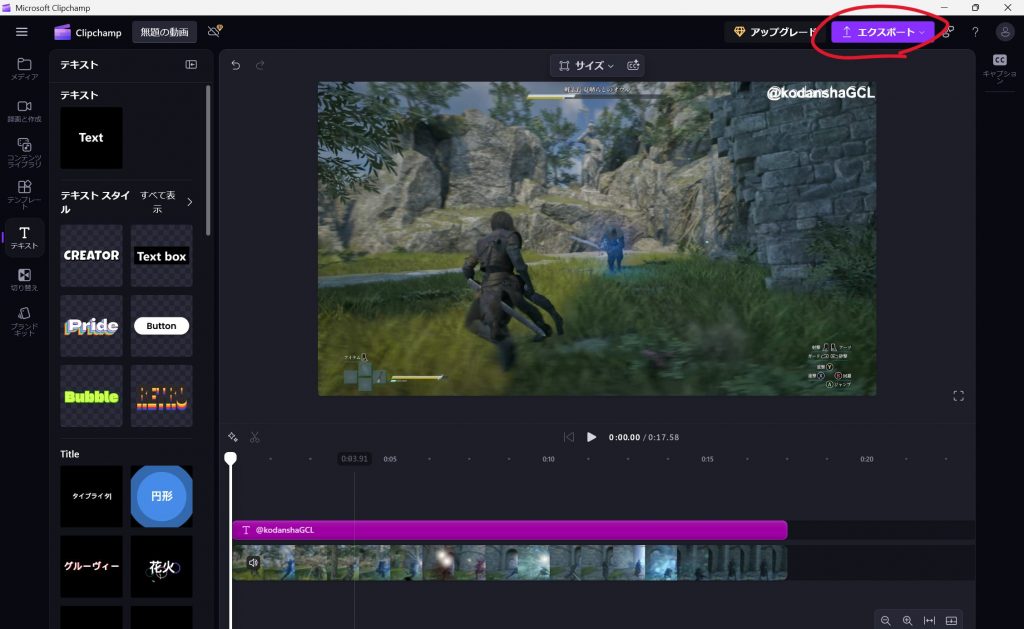Open the メディア media tab
Image resolution: width=1024 pixels, height=629 pixels.
coord(24,69)
